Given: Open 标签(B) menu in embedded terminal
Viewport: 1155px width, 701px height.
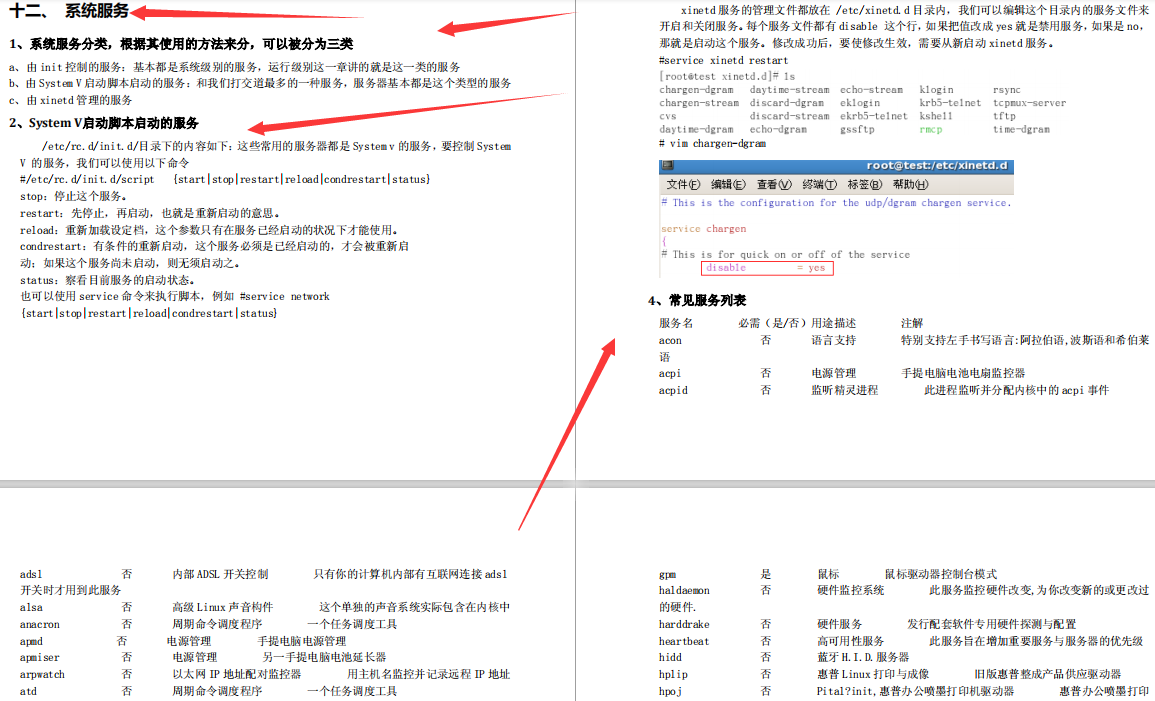Looking at the screenshot, I should 864,184.
